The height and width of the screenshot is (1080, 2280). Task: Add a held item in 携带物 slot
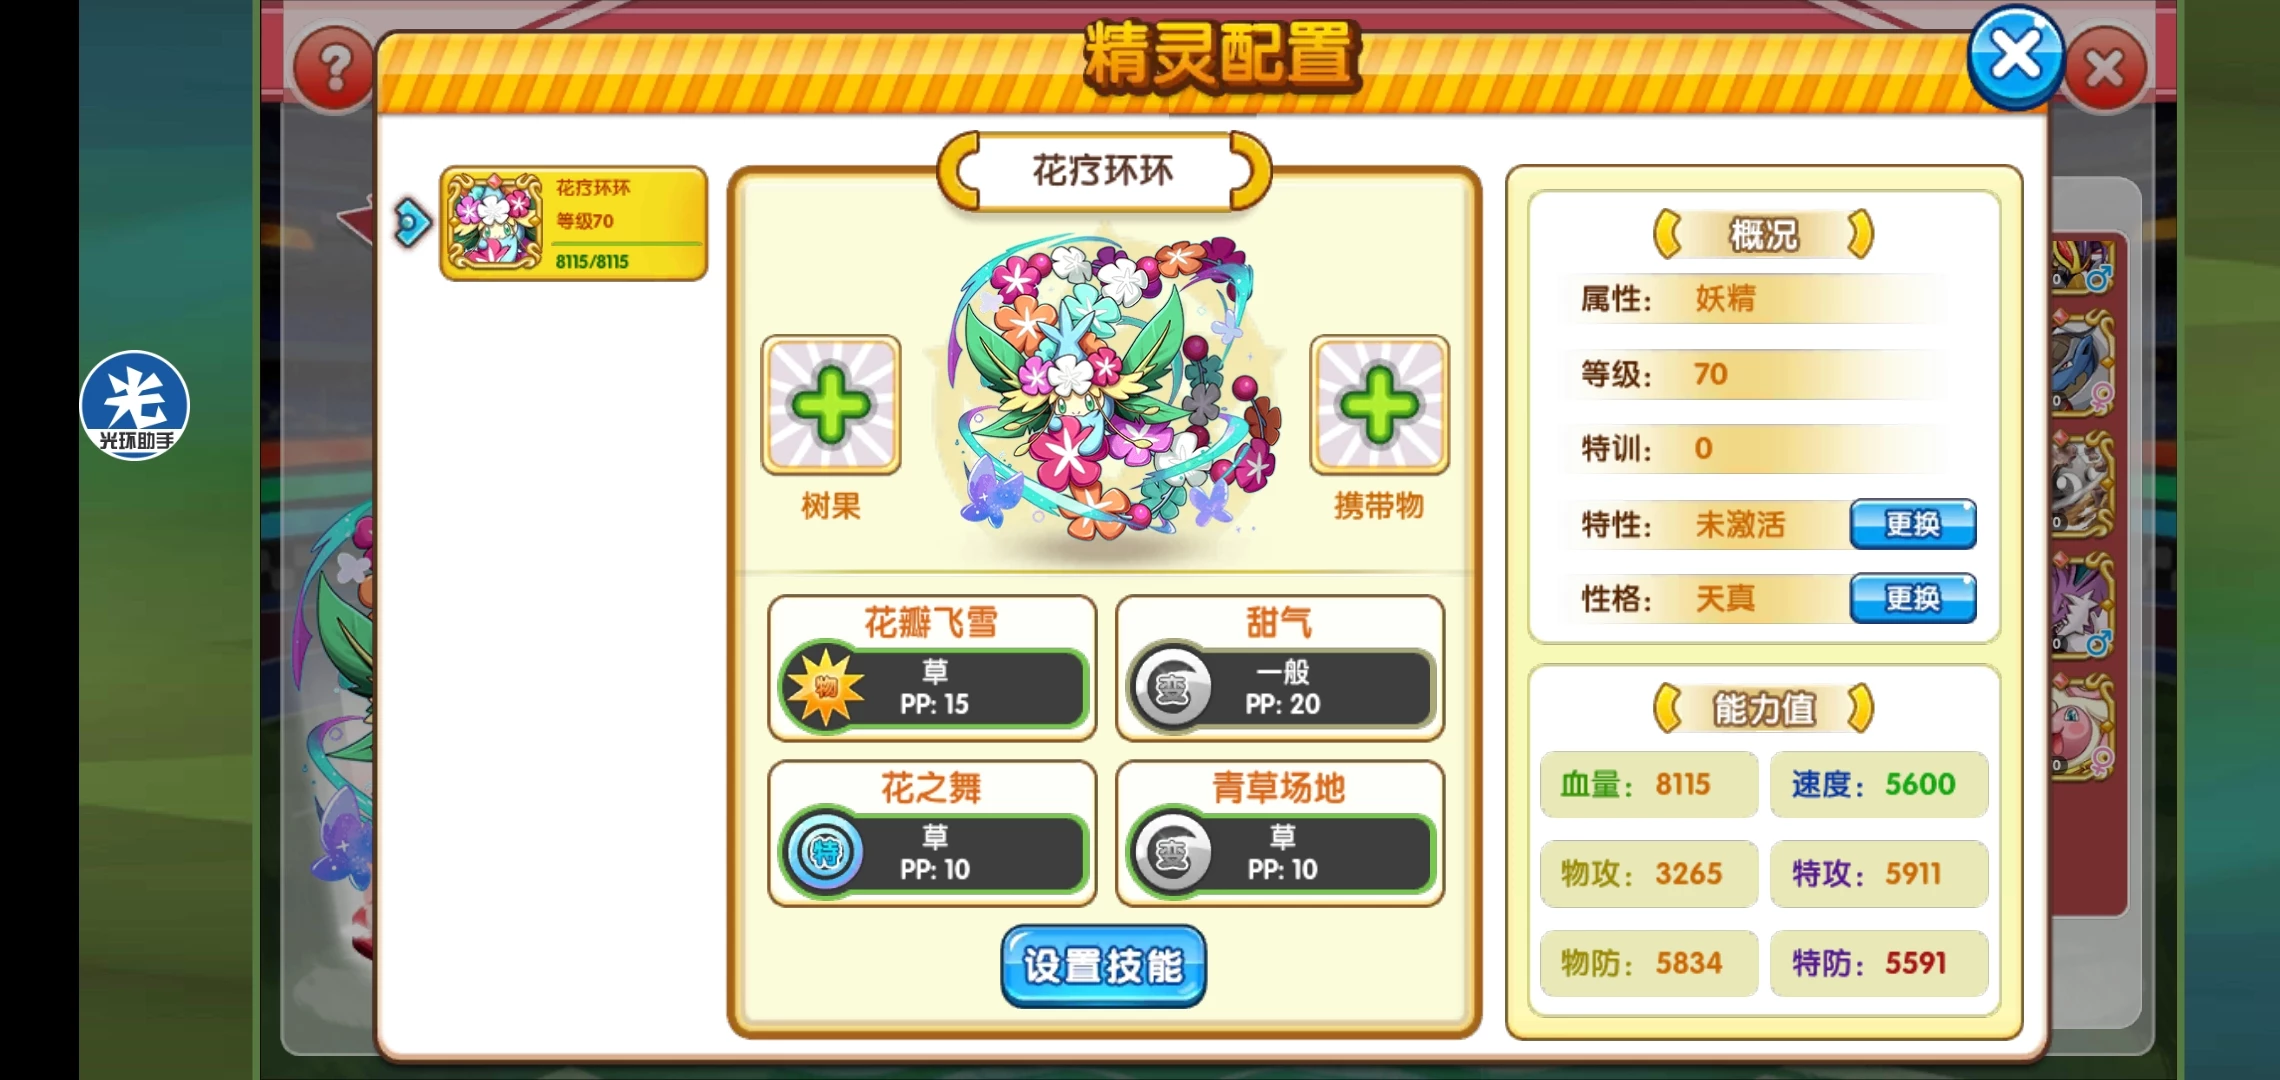pyautogui.click(x=1379, y=405)
